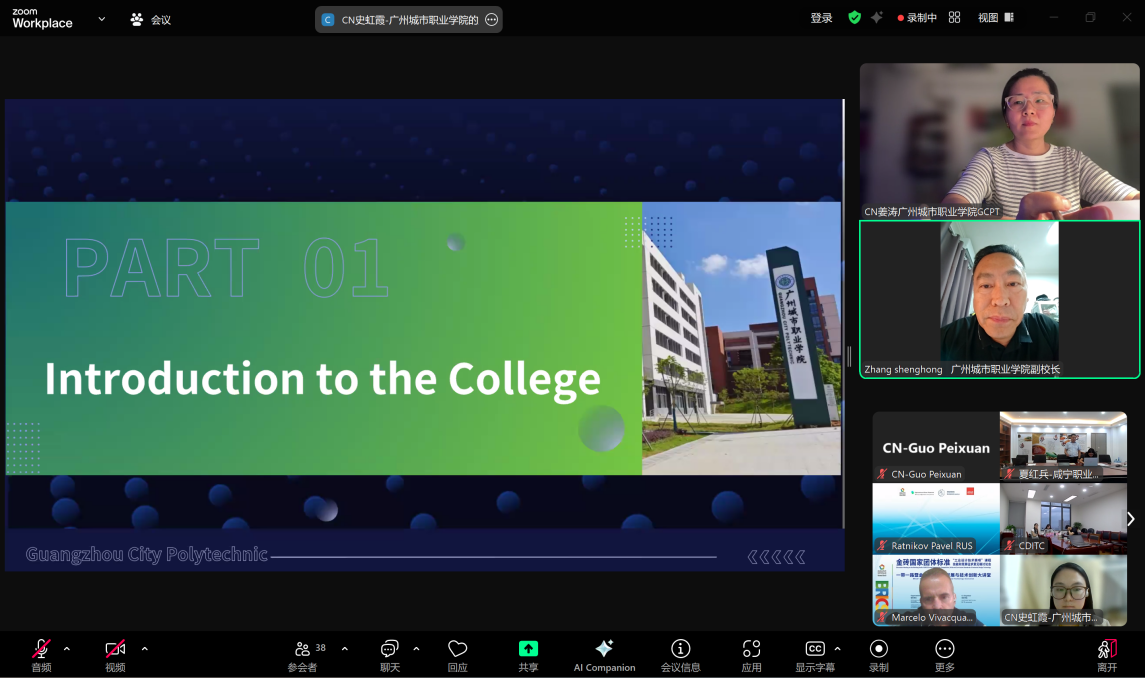Select the Marcelo Vivacqua video tile
Image resolution: width=1145 pixels, height=678 pixels.
point(936,590)
